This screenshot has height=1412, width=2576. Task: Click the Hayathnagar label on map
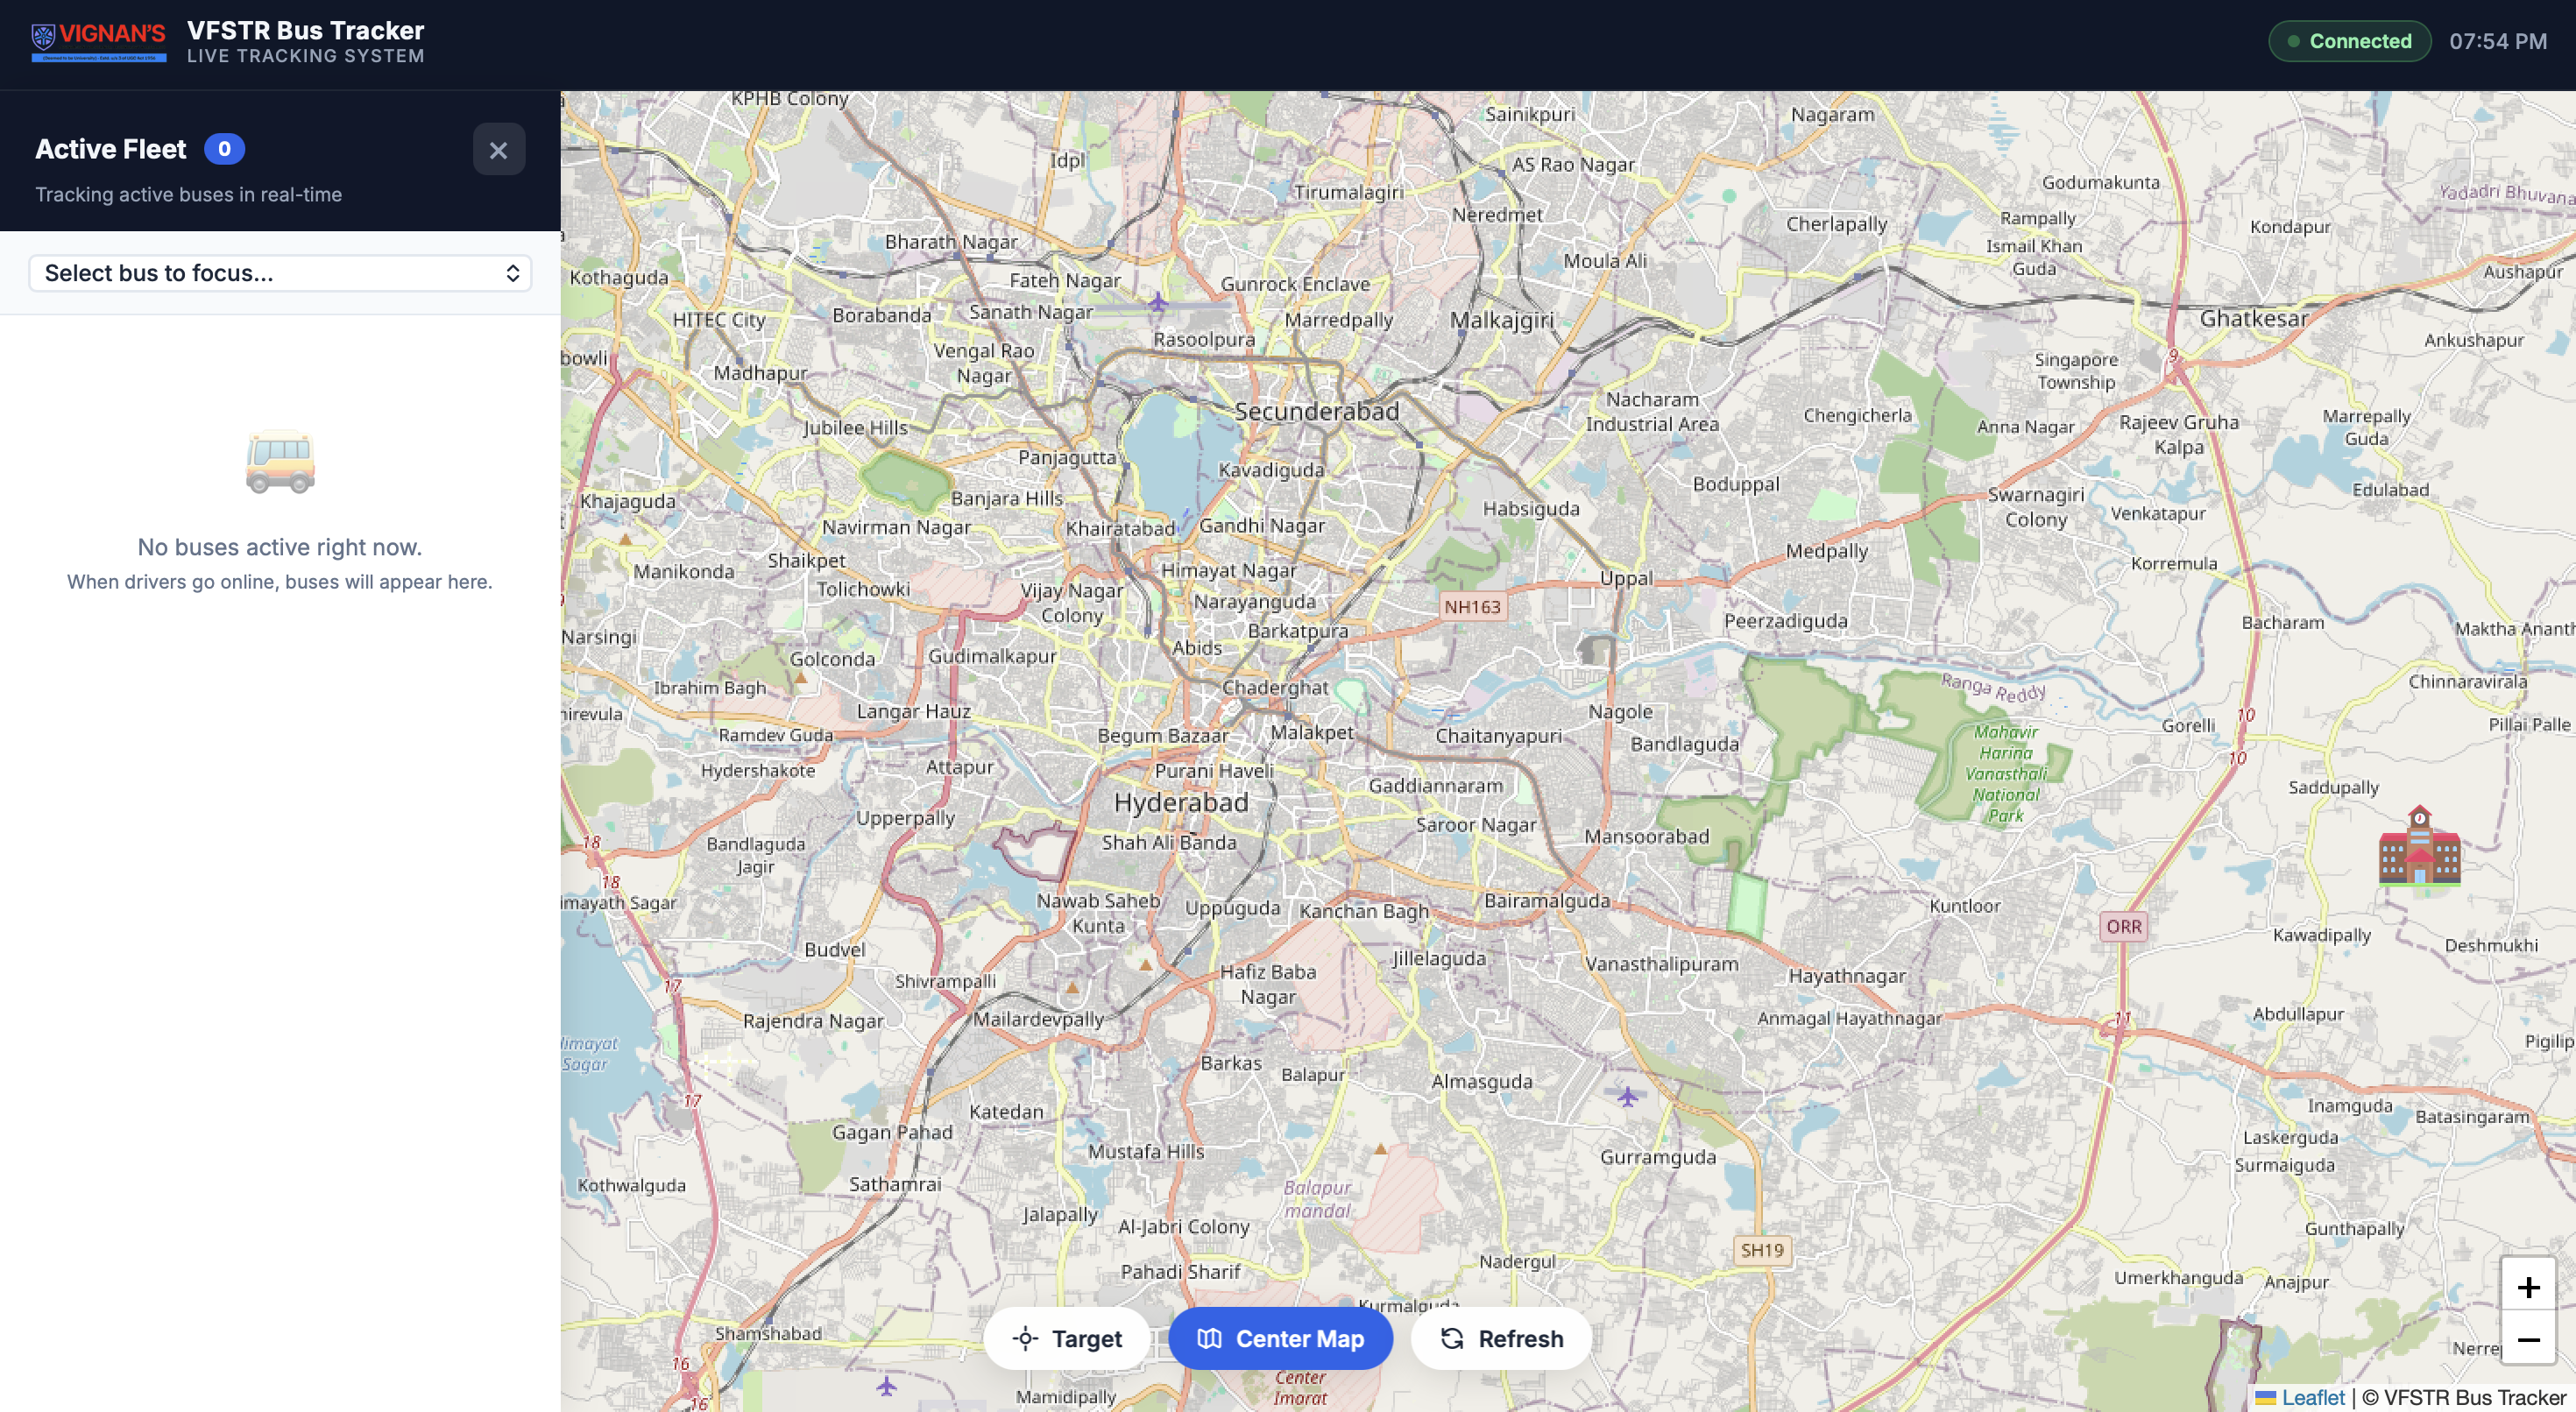pyautogui.click(x=1847, y=976)
